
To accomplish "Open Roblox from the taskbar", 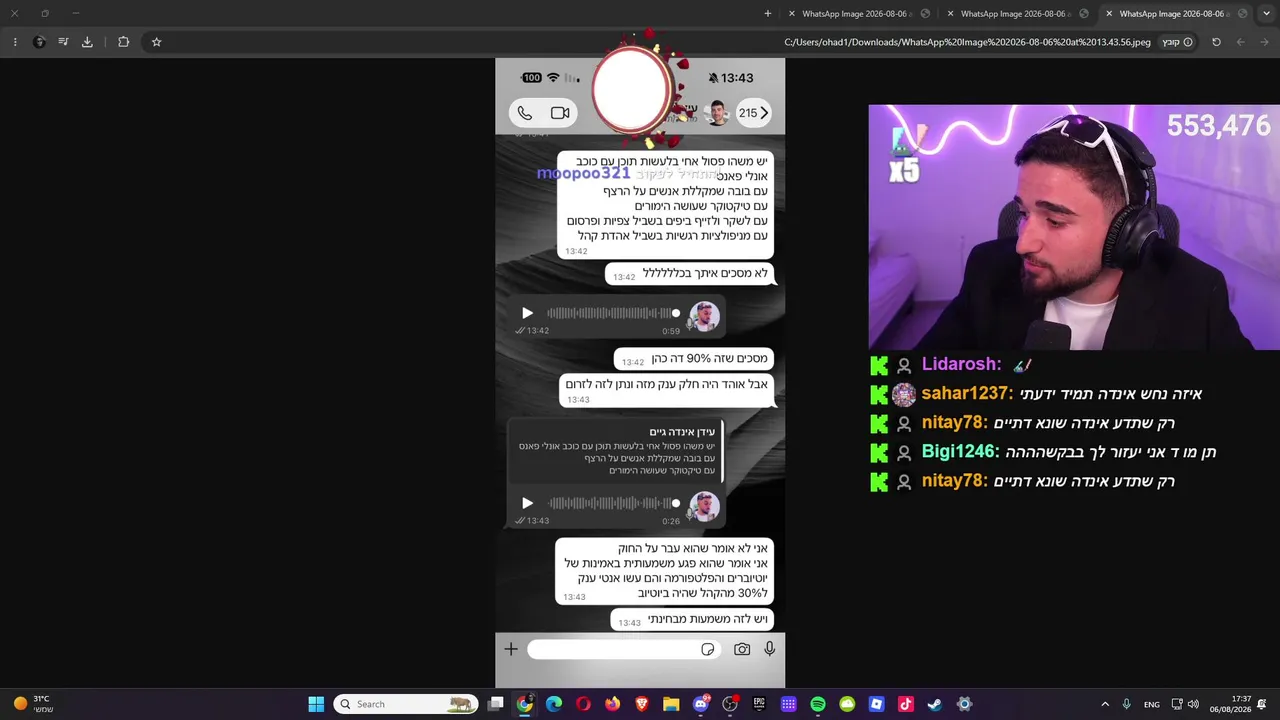I will coord(876,704).
